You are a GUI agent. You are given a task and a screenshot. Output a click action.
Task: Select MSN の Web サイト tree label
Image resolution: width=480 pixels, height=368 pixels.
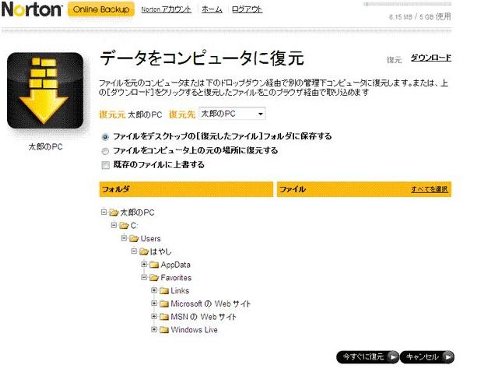pyautogui.click(x=203, y=317)
